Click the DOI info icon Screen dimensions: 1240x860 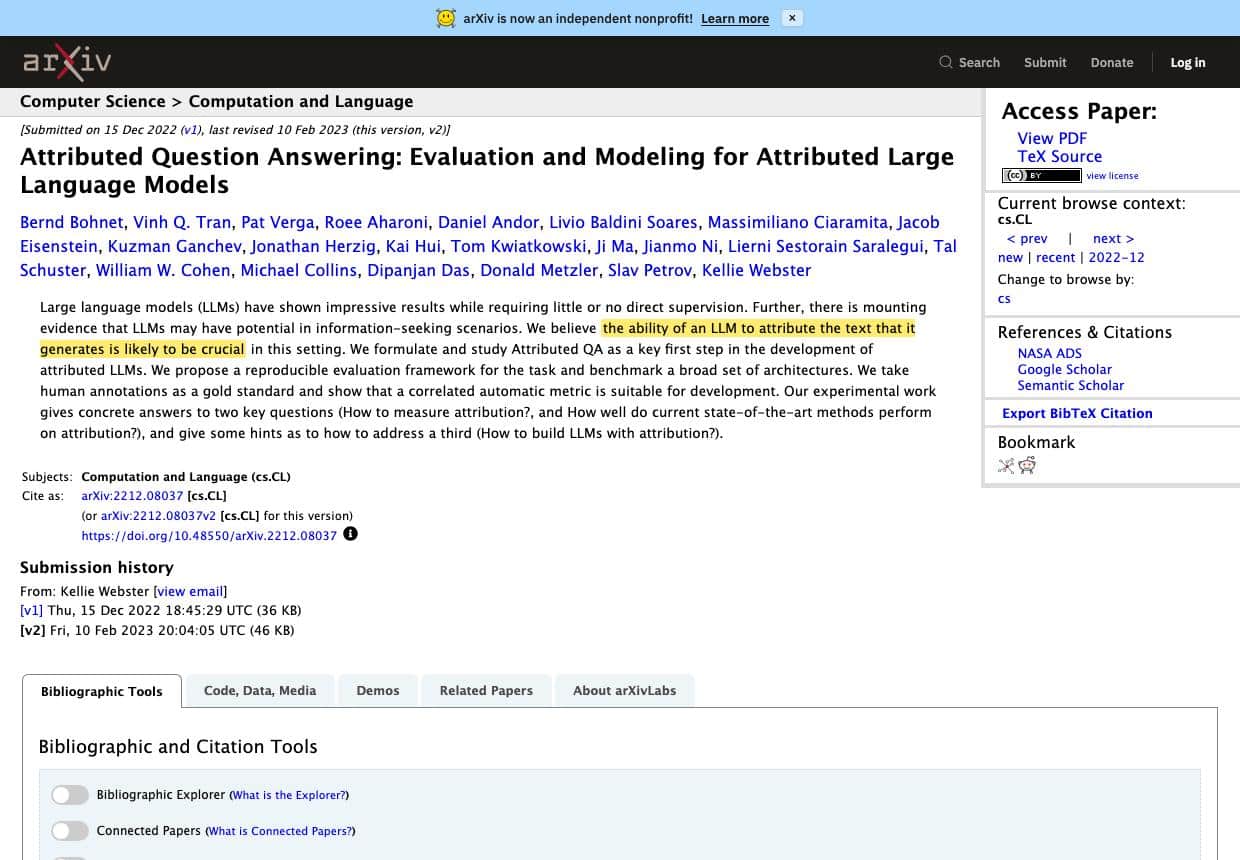[350, 534]
